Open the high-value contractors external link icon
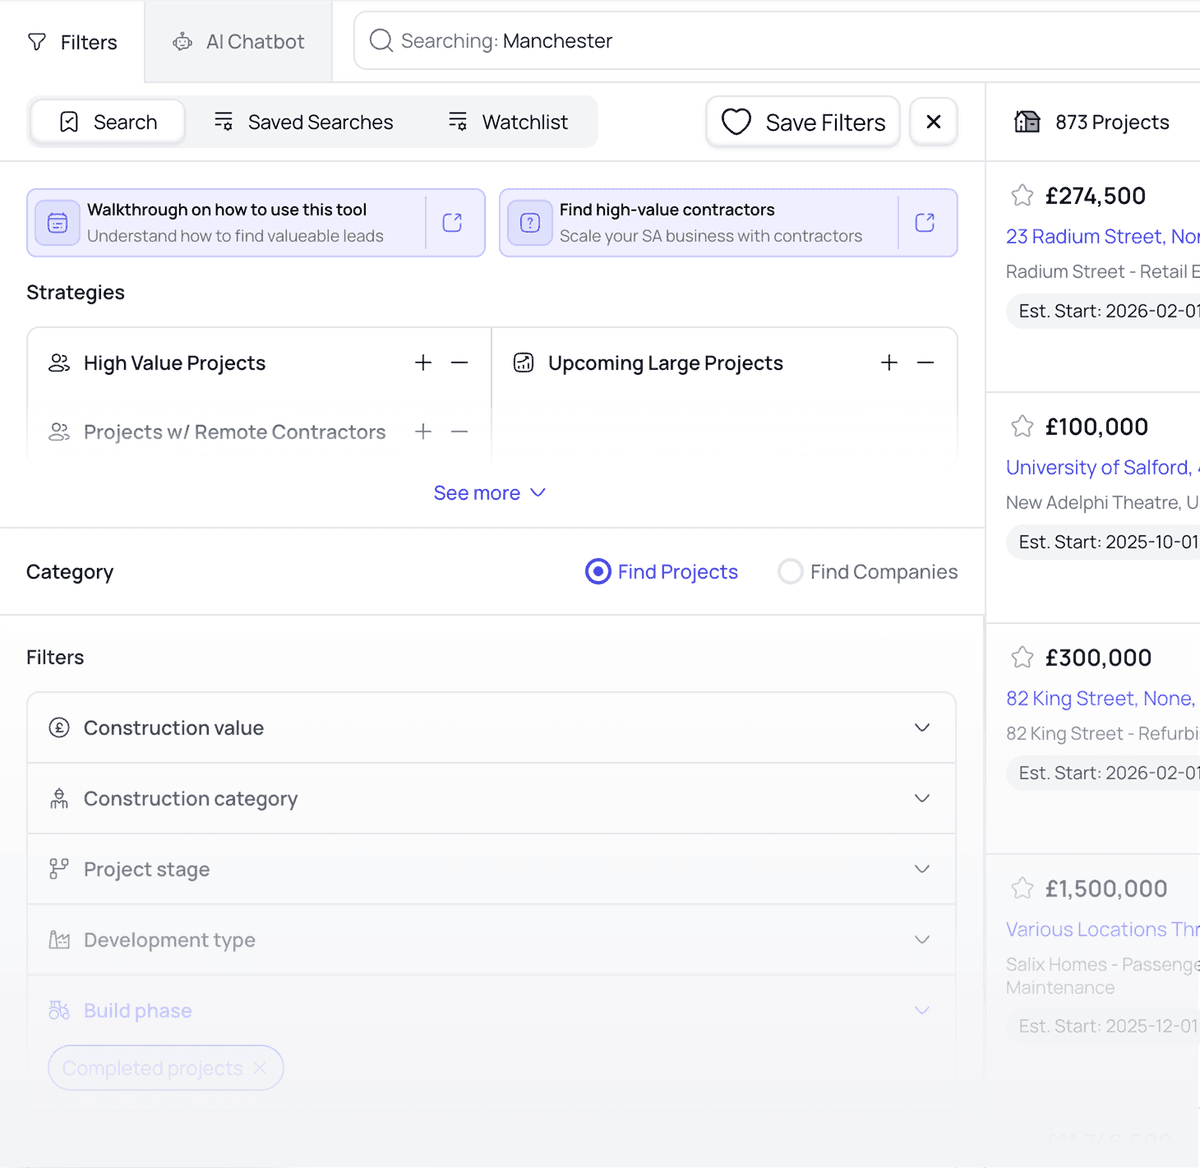The height and width of the screenshot is (1168, 1200). 924,223
